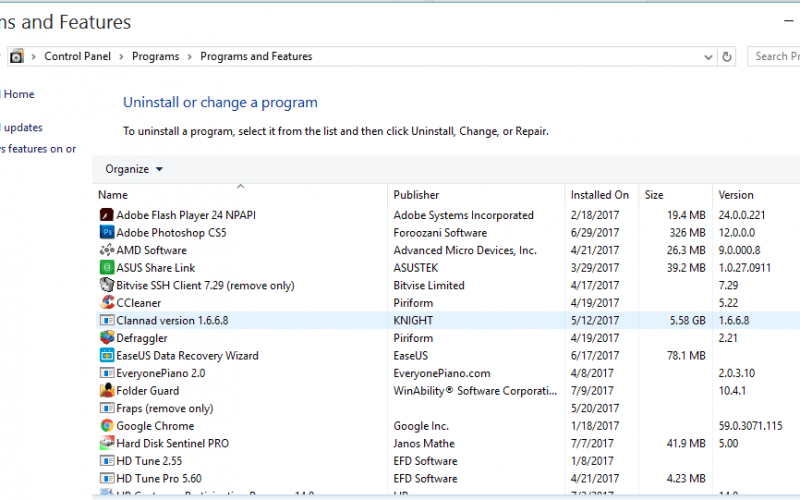Select AMD Software entry
The width and height of the screenshot is (800, 500).
(x=448, y=250)
